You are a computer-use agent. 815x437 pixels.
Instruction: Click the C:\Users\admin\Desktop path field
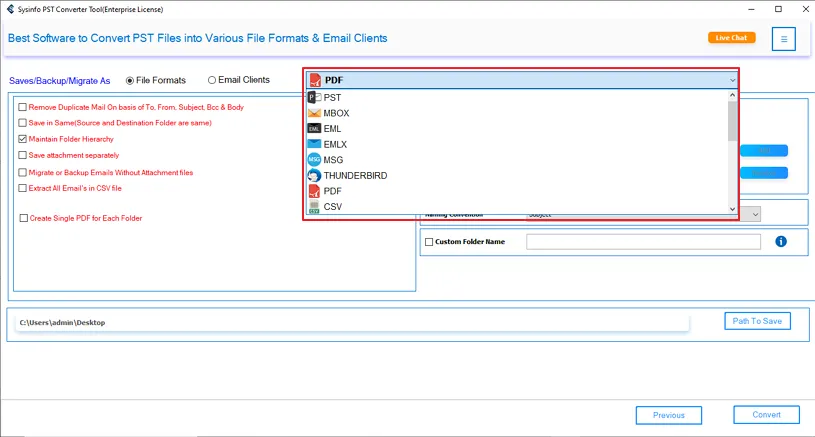click(x=352, y=323)
